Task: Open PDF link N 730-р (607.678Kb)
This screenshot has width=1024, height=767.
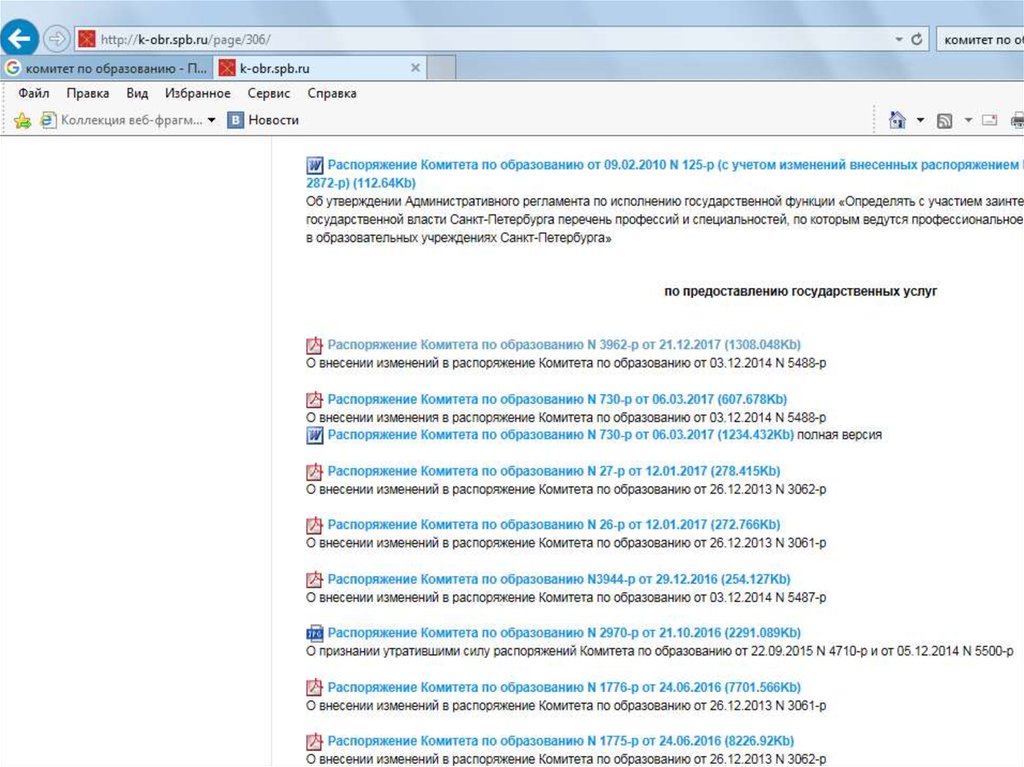Action: click(557, 399)
